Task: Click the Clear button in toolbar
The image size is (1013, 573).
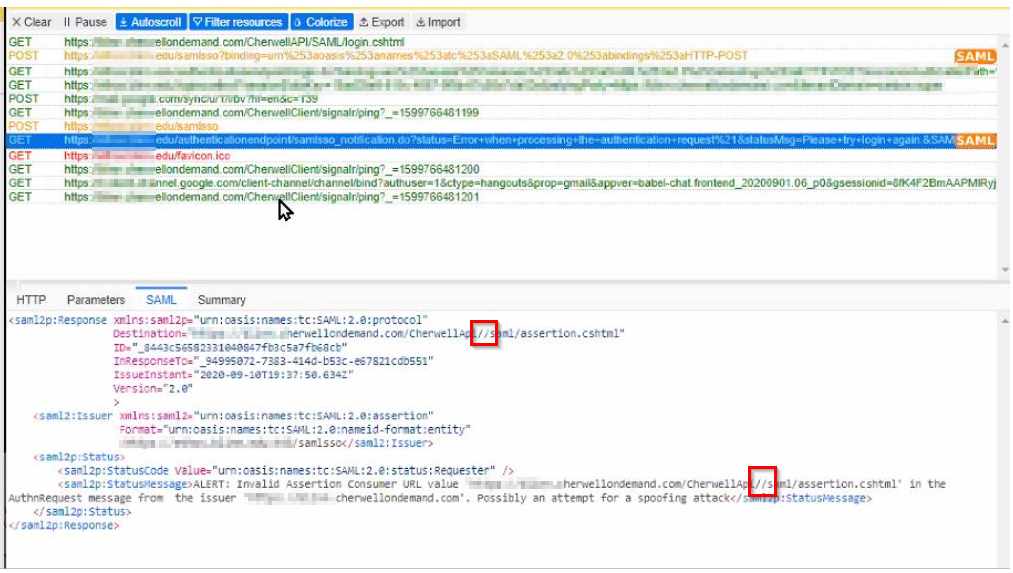Action: [x=32, y=22]
